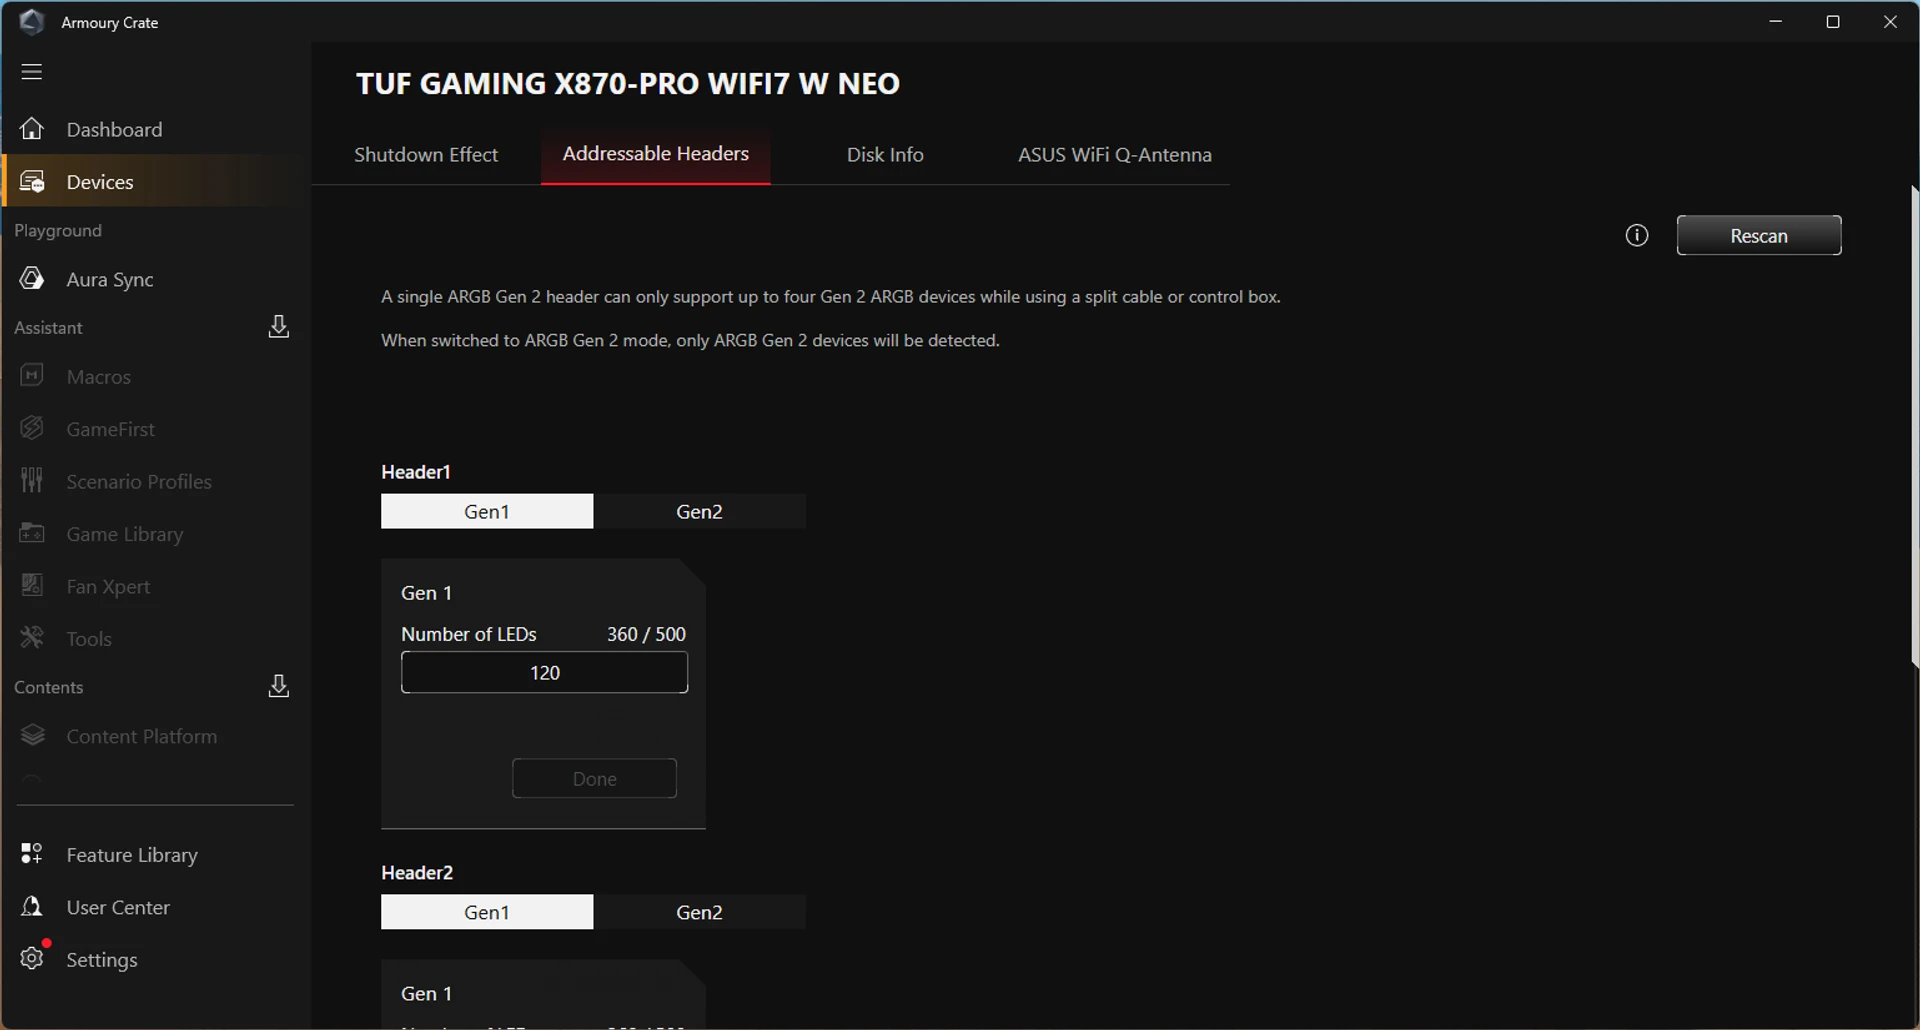Click the Macros icon
1920x1030 pixels.
(x=32, y=376)
